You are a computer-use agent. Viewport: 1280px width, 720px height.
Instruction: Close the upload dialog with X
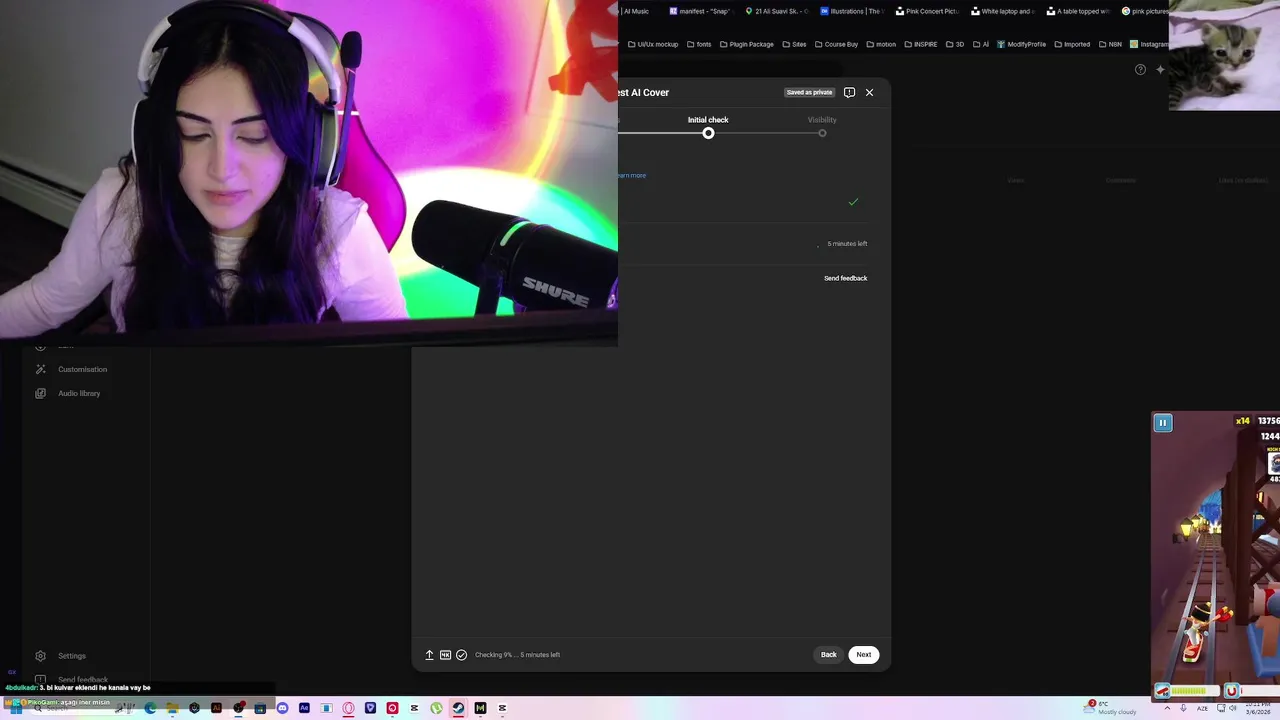click(869, 92)
